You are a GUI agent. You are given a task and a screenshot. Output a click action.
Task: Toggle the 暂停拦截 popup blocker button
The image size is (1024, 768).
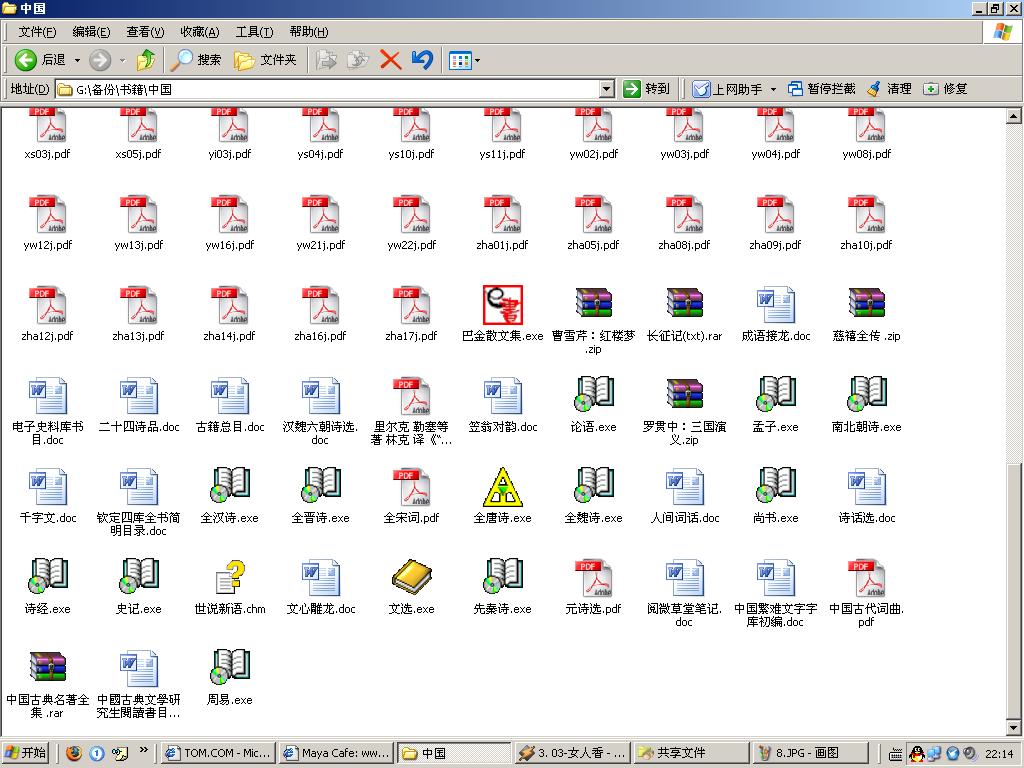[x=821, y=89]
